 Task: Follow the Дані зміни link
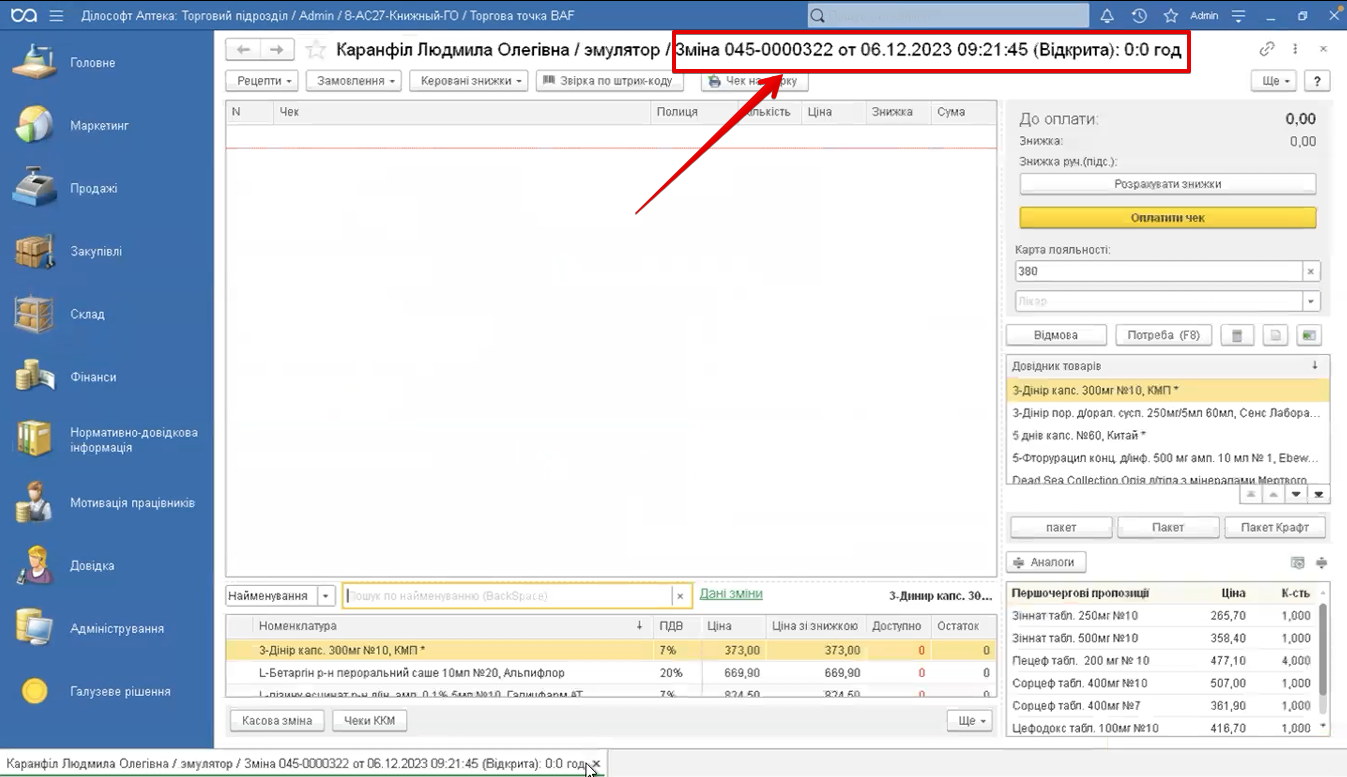pyautogui.click(x=730, y=594)
